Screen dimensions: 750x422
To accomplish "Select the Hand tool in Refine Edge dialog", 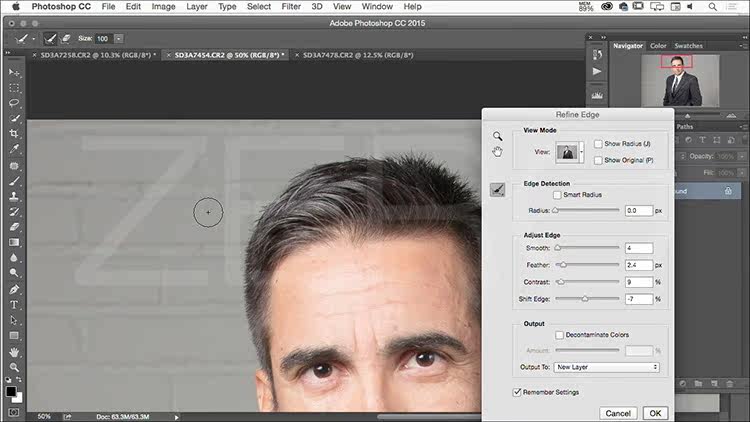I will coord(497,152).
